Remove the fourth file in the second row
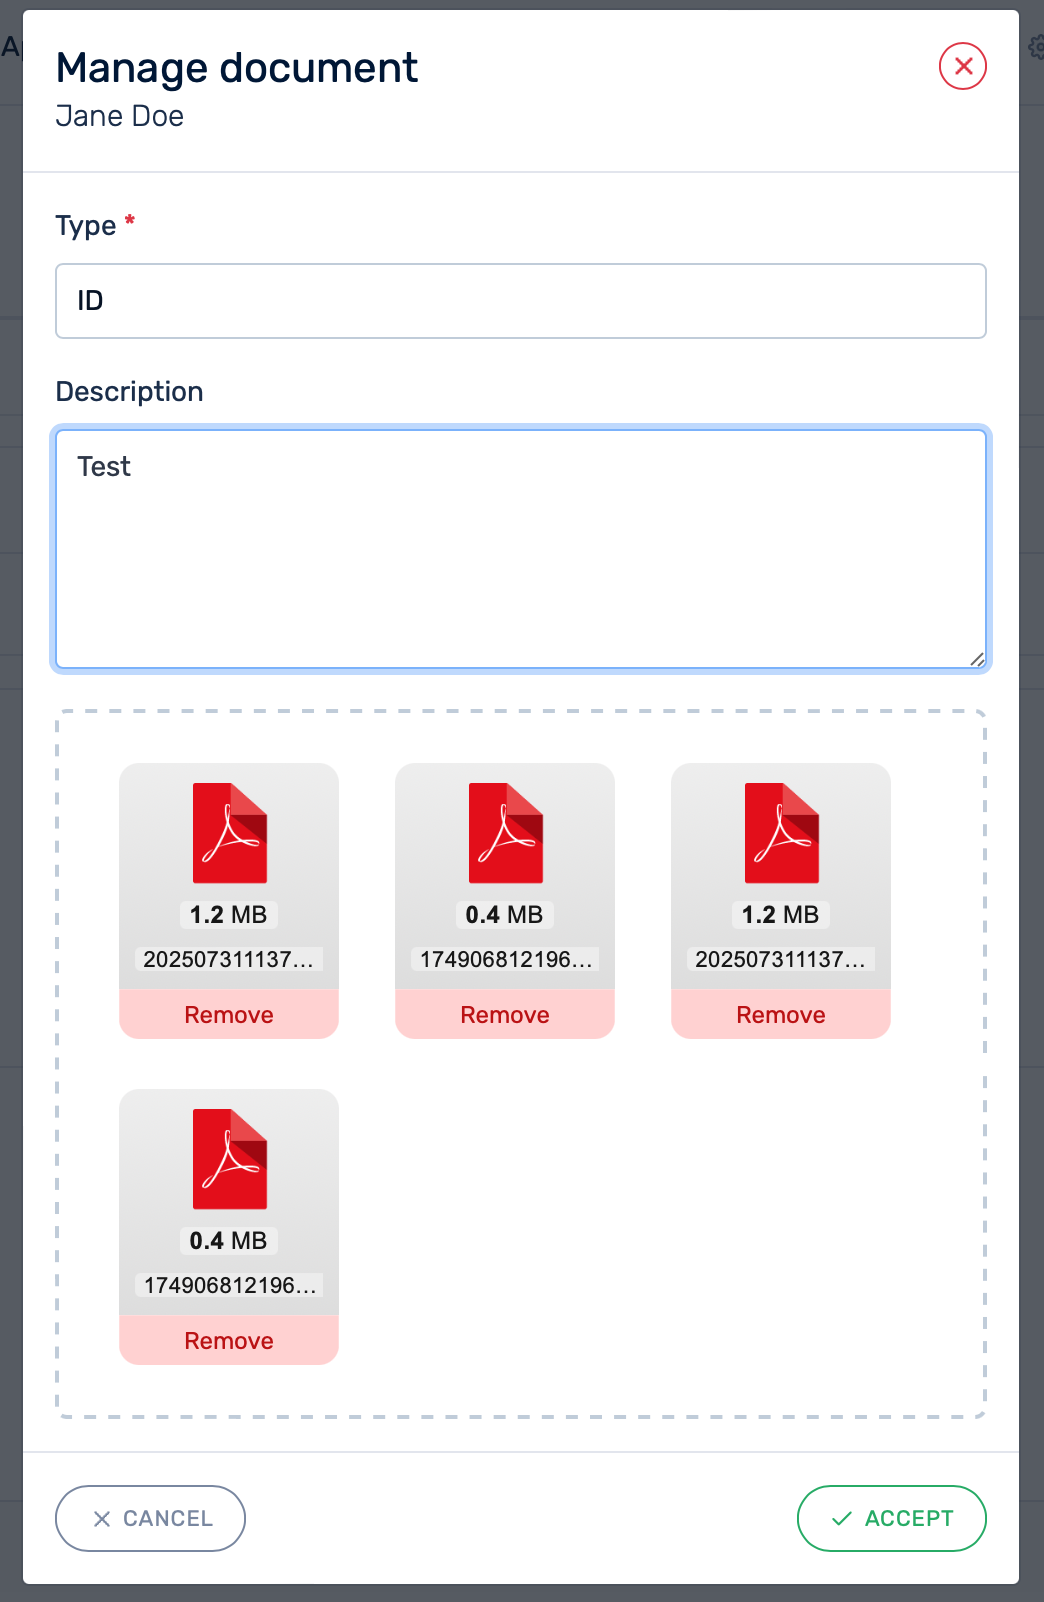The height and width of the screenshot is (1602, 1044). coord(229,1341)
